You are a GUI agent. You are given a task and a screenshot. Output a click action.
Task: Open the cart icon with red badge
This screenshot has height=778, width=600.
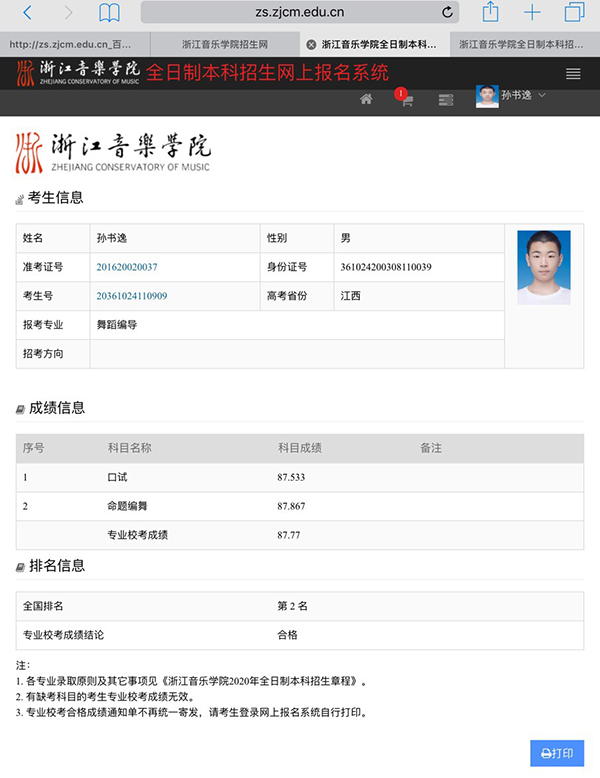click(406, 99)
